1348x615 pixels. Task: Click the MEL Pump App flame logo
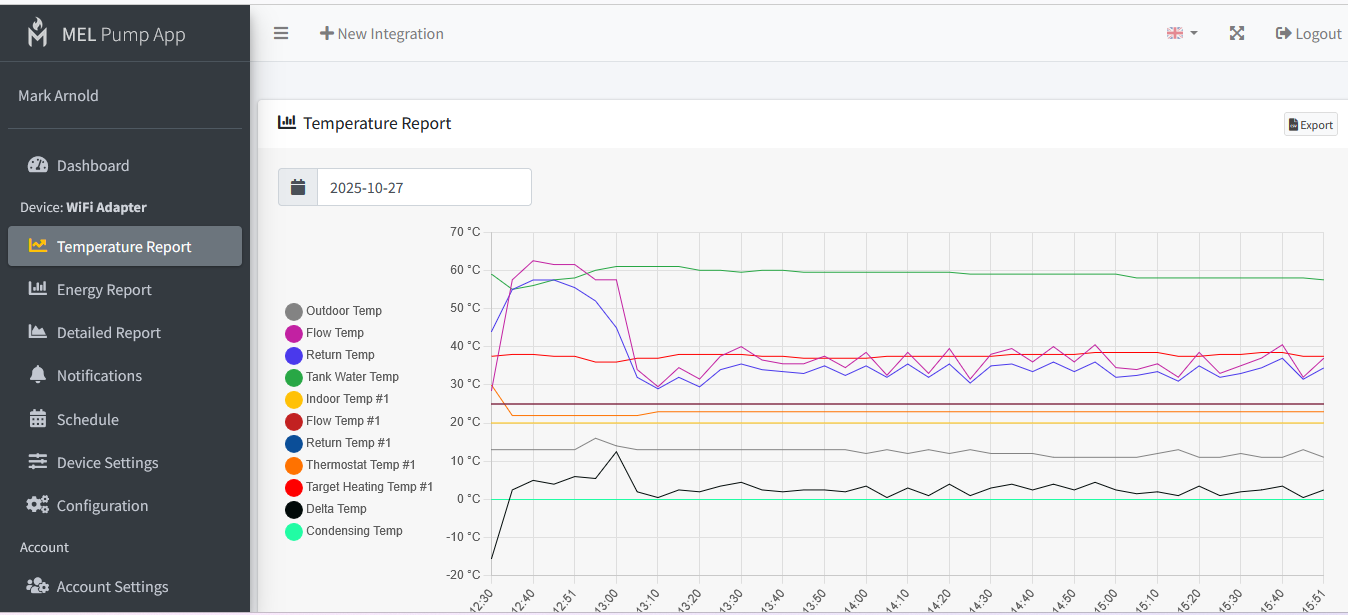pyautogui.click(x=37, y=34)
